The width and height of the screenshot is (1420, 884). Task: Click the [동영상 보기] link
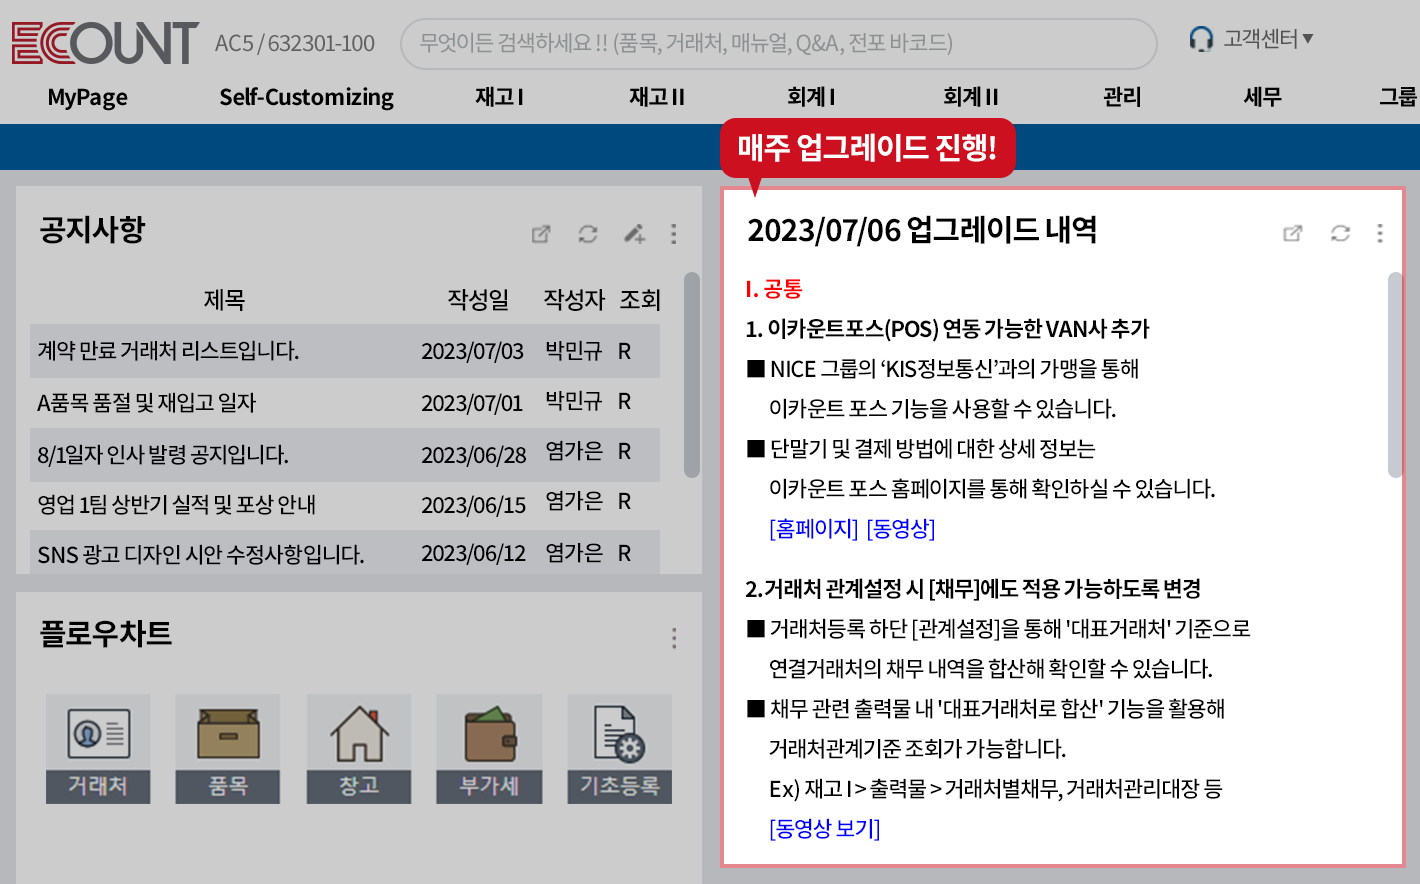(824, 828)
